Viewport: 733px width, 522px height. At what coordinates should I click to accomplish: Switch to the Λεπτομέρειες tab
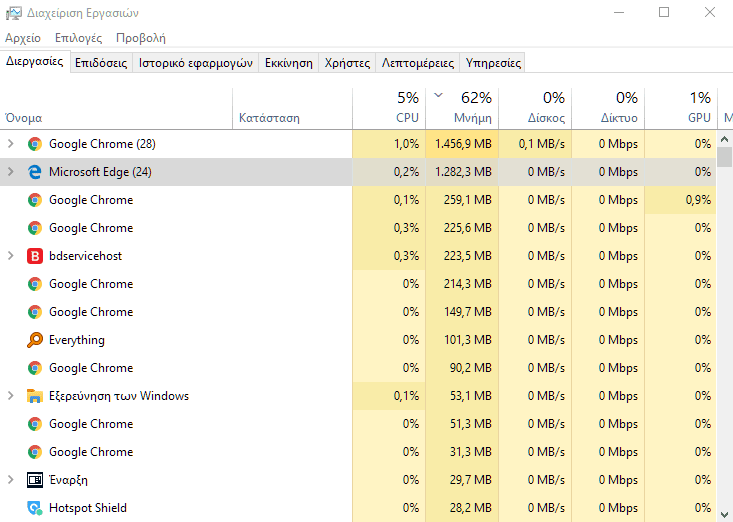[x=418, y=63]
